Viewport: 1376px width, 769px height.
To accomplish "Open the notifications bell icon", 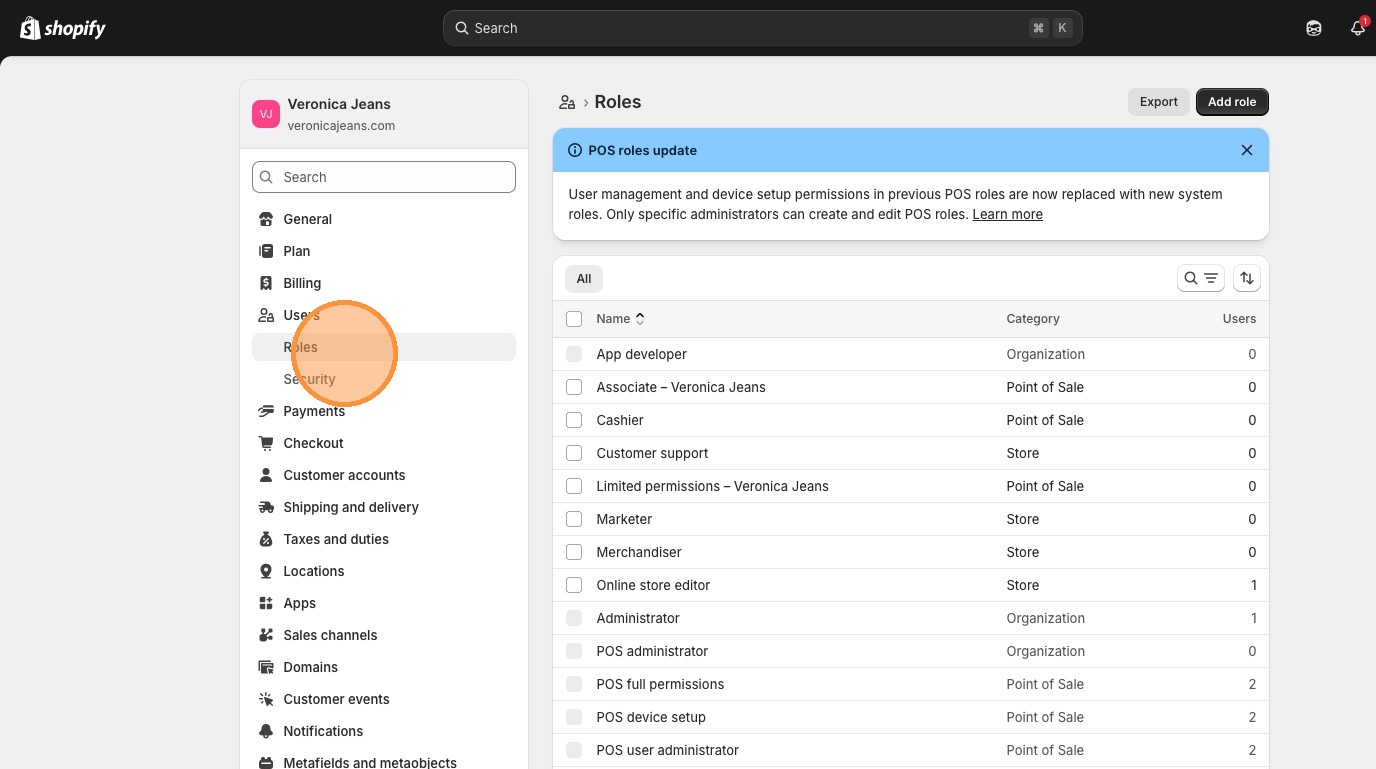I will pyautogui.click(x=1358, y=28).
